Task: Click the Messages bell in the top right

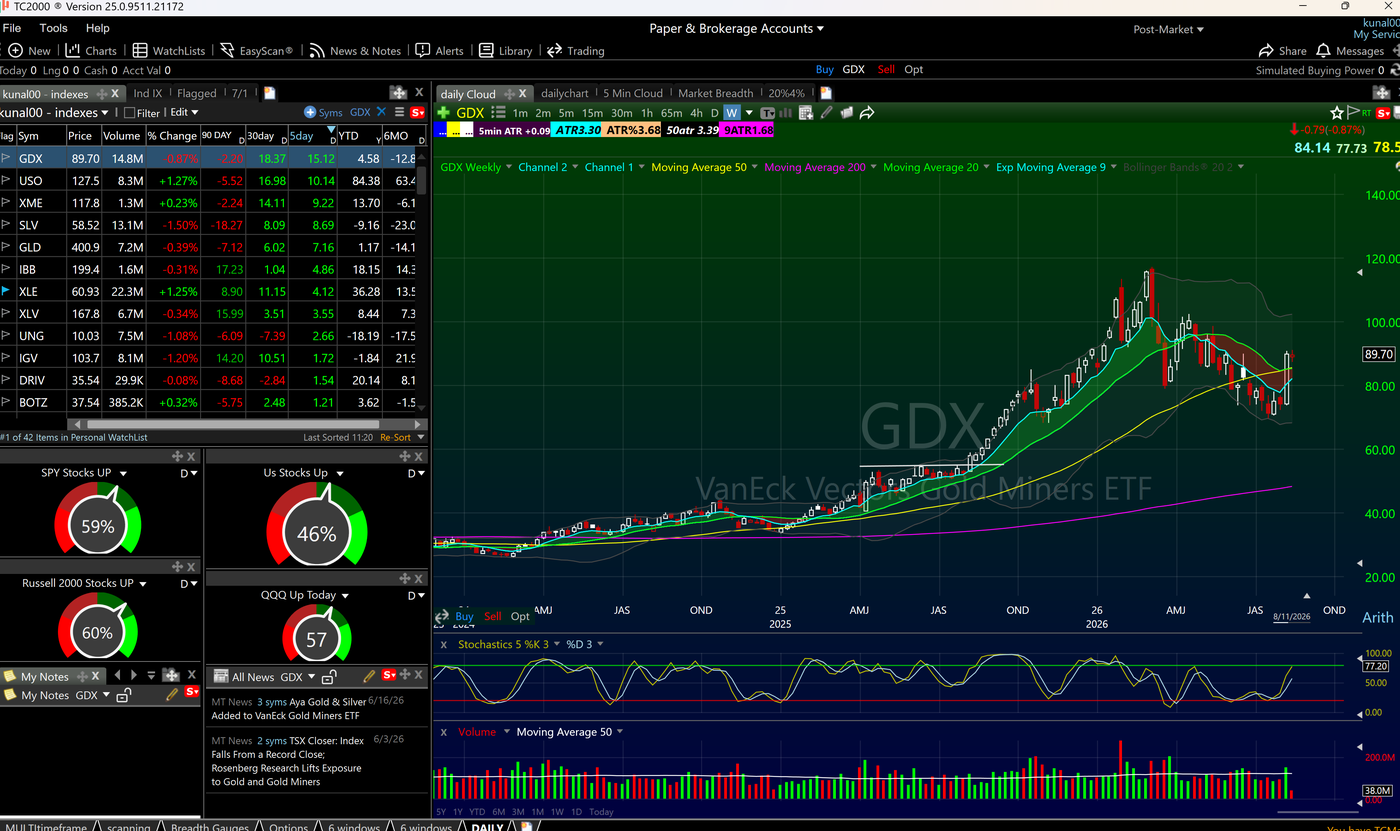Action: [1350, 51]
